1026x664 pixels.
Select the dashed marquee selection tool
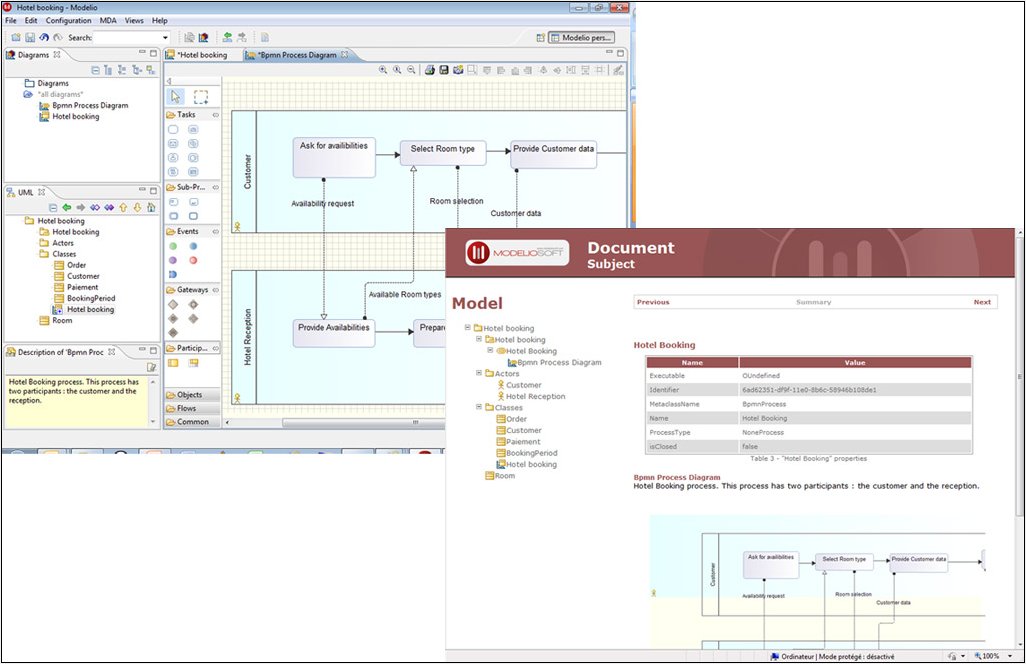pos(201,97)
